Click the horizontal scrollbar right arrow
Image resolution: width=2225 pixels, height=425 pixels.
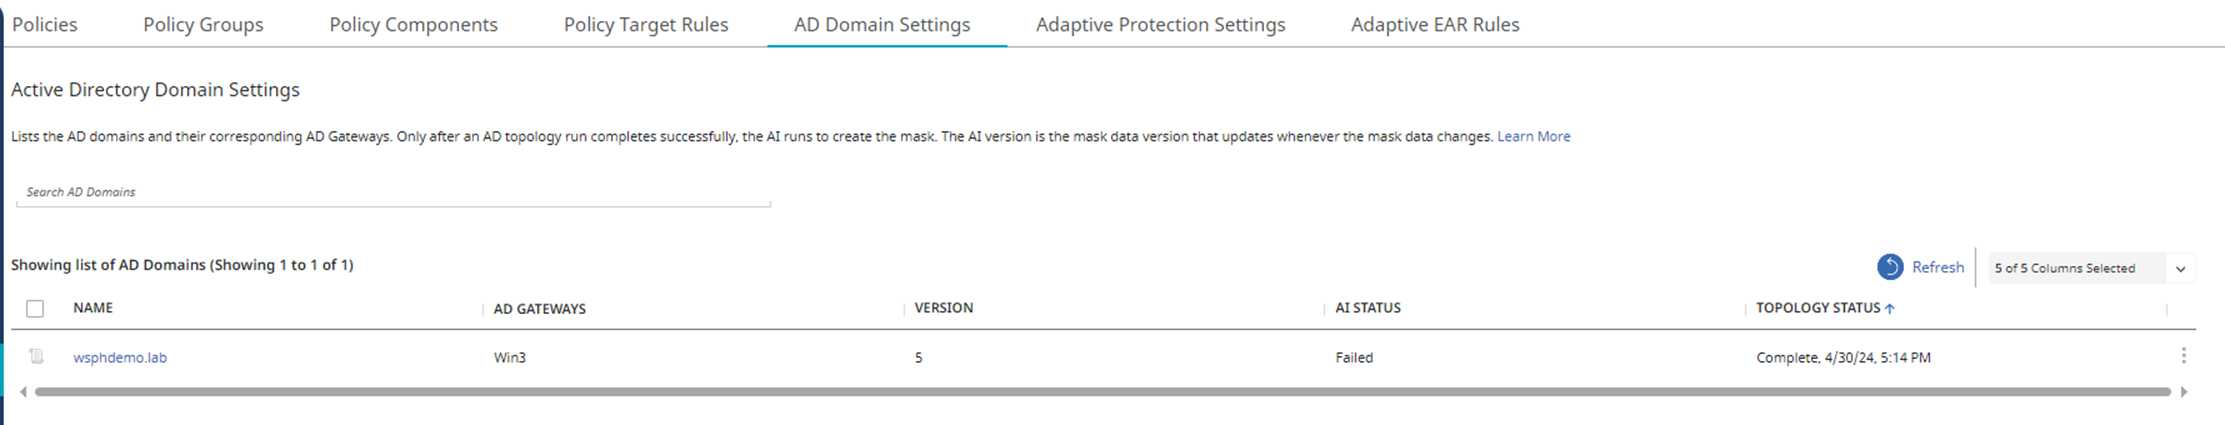[x=2184, y=392]
